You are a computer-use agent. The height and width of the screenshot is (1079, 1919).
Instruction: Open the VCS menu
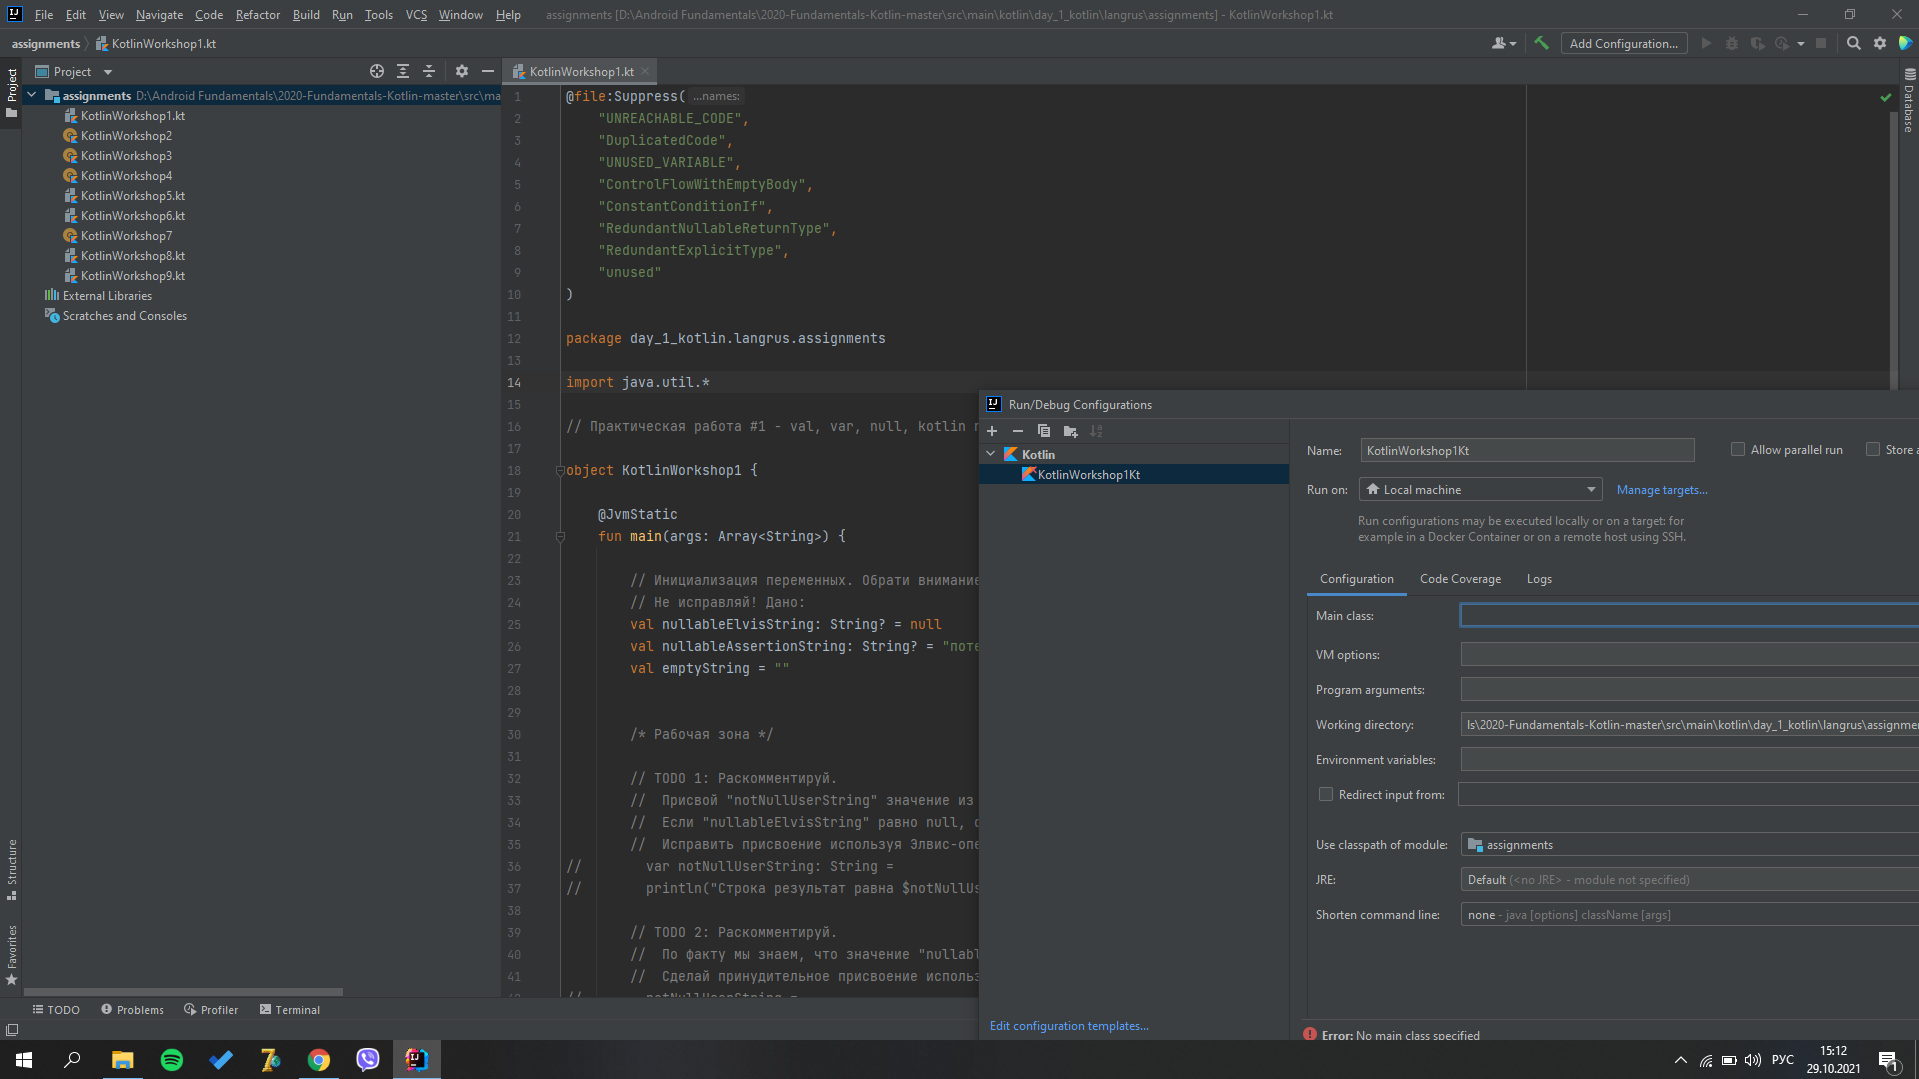[x=416, y=14]
